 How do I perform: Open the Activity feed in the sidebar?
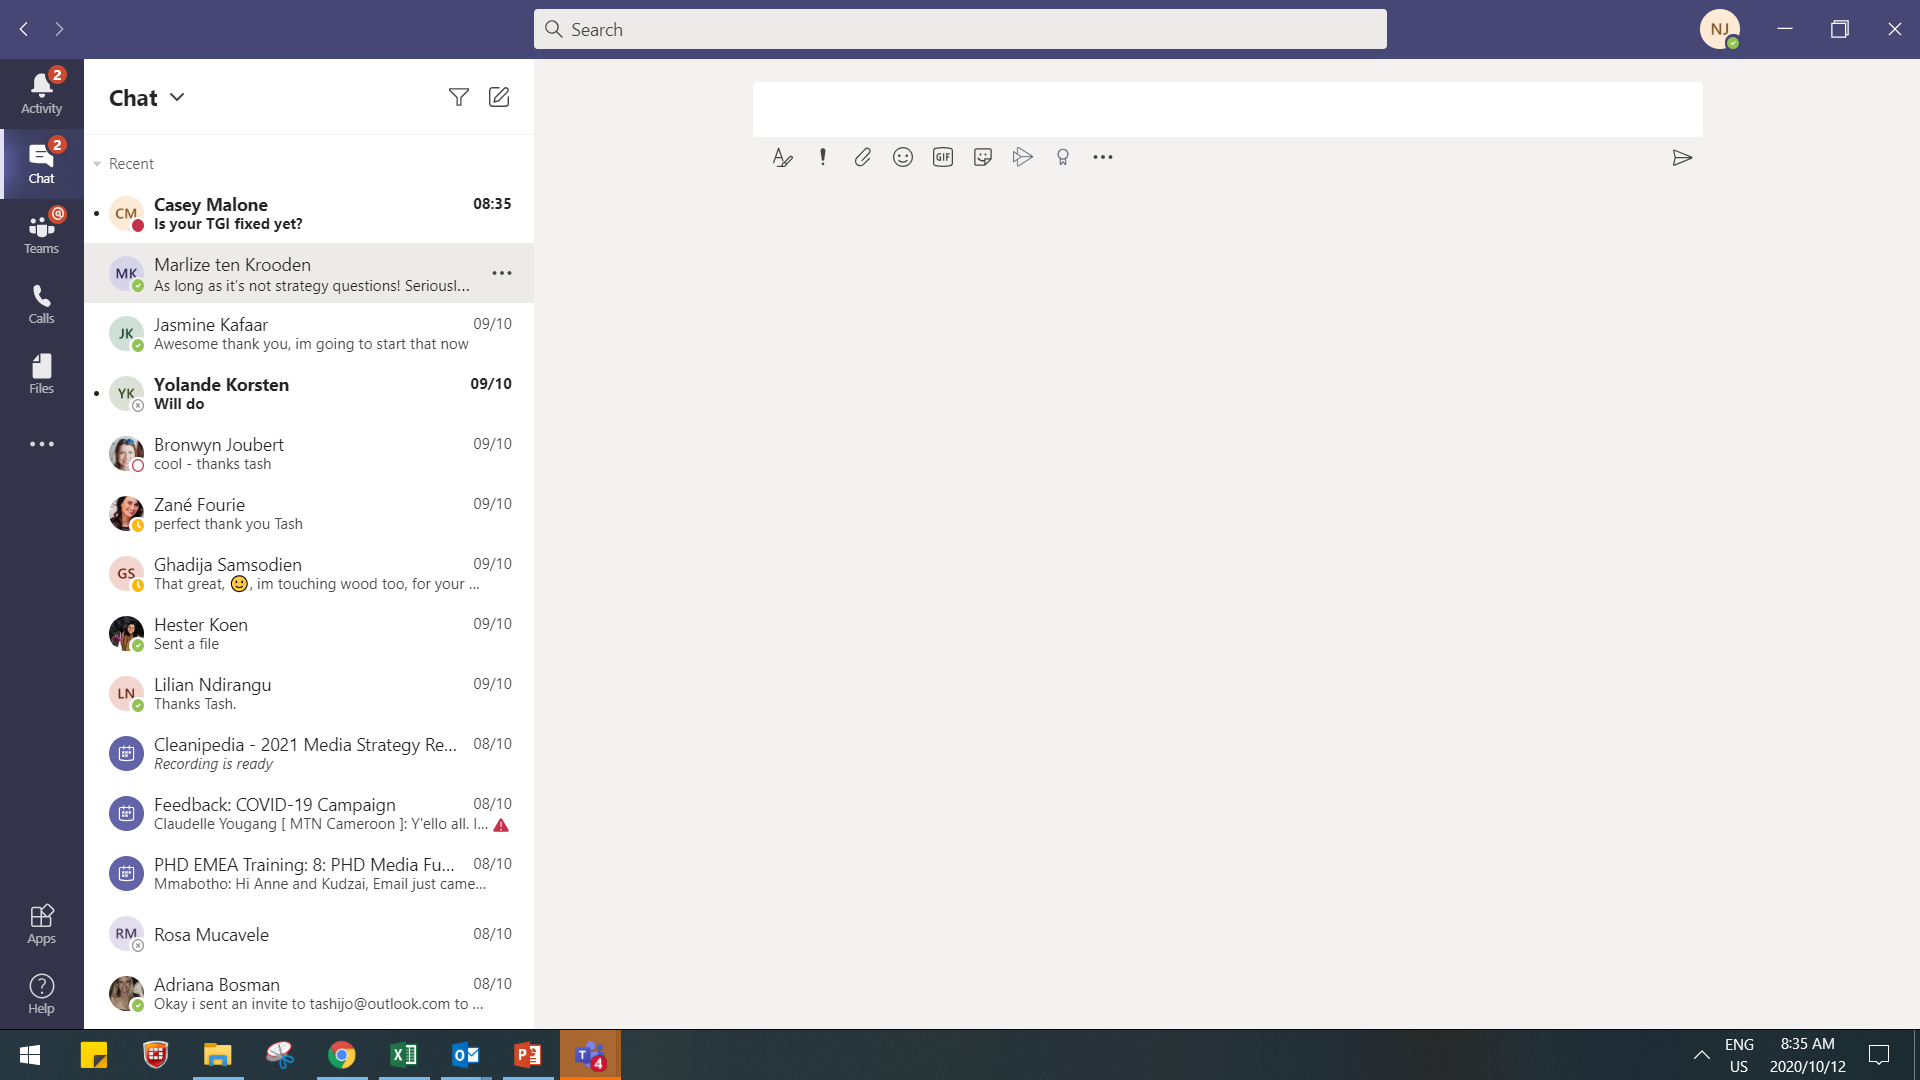41,92
